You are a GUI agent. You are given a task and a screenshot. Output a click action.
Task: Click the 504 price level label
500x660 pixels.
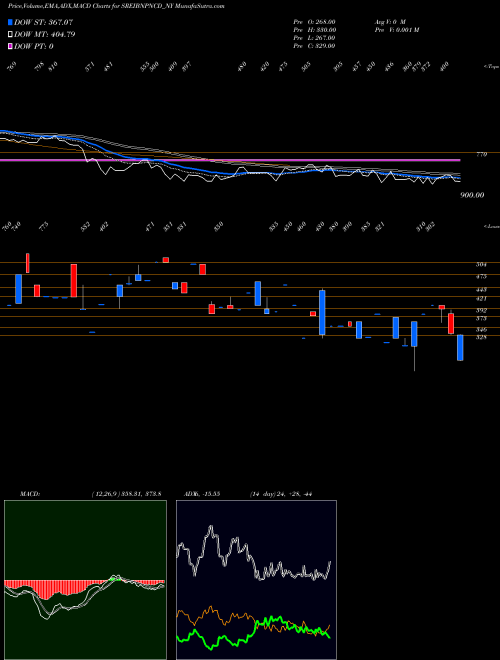(x=481, y=265)
